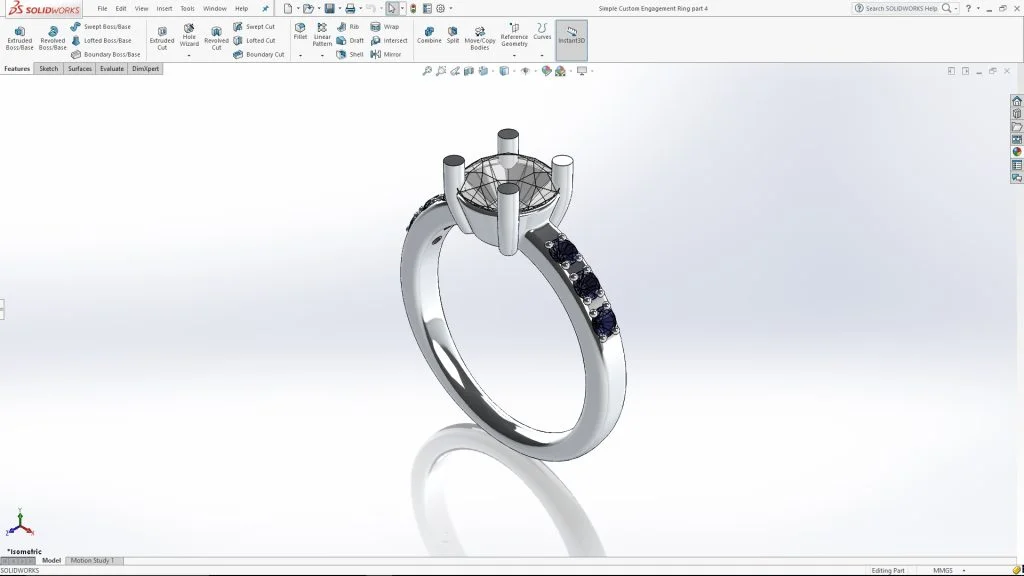
Task: Open the Appearances color sphere in task pane
Action: coord(1017,152)
